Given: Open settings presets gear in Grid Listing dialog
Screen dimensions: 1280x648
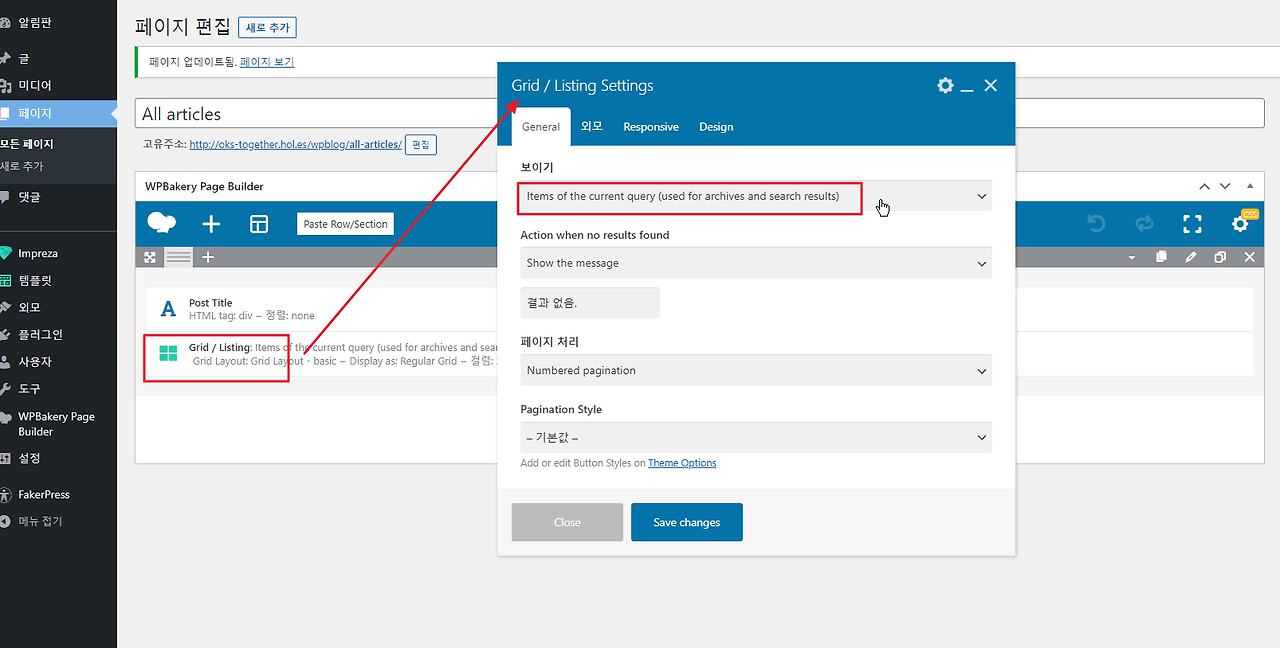Looking at the screenshot, I should 945,85.
